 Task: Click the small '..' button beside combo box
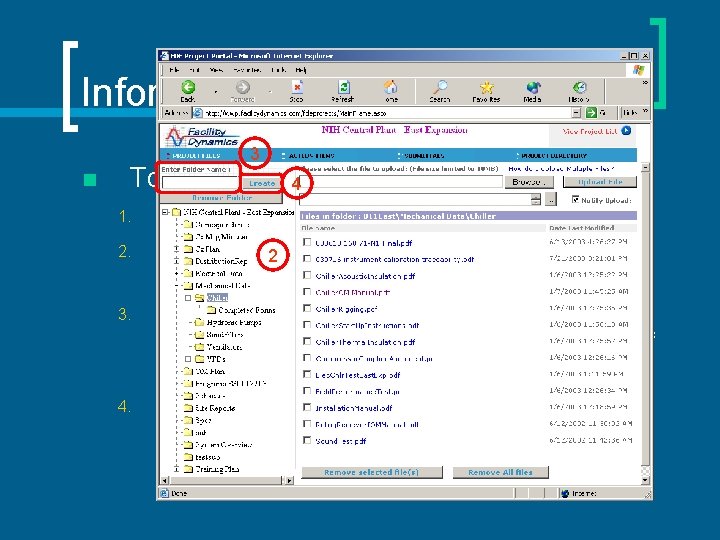pyautogui.click(x=551, y=199)
